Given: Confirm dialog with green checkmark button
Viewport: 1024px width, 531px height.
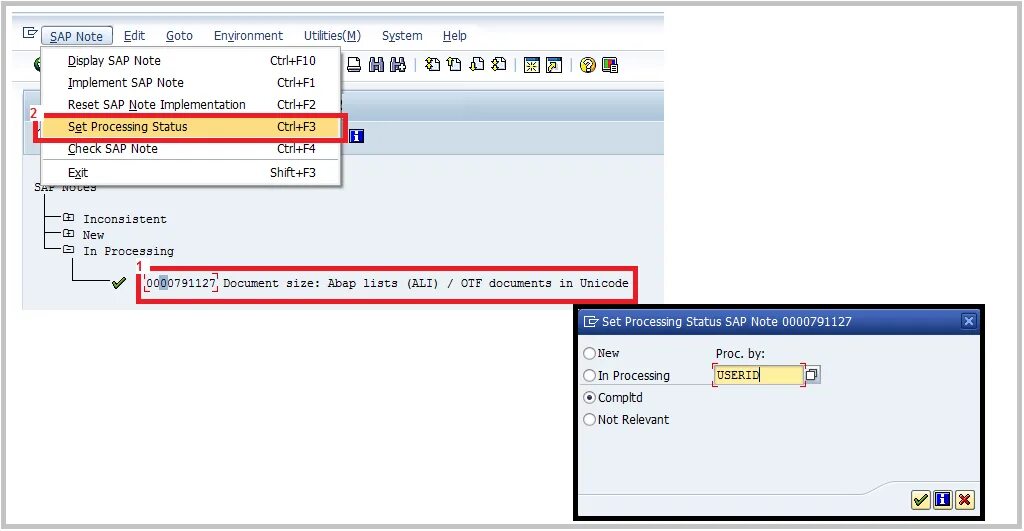Looking at the screenshot, I should click(x=920, y=500).
